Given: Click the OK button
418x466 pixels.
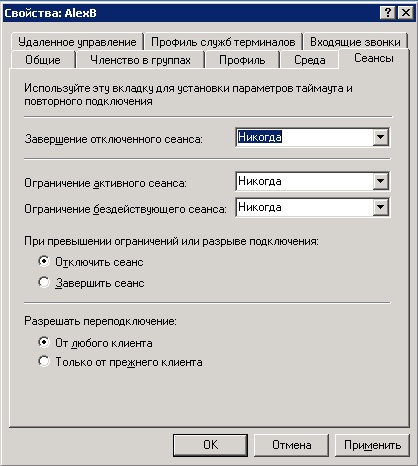Looking at the screenshot, I should pos(210,445).
